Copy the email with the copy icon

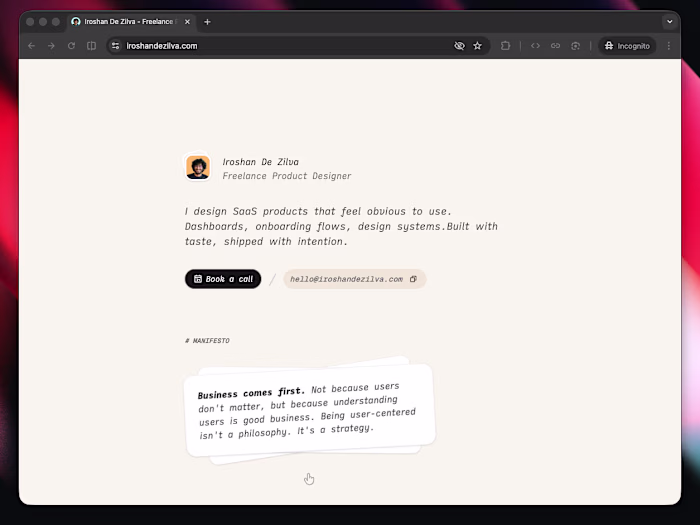413,279
